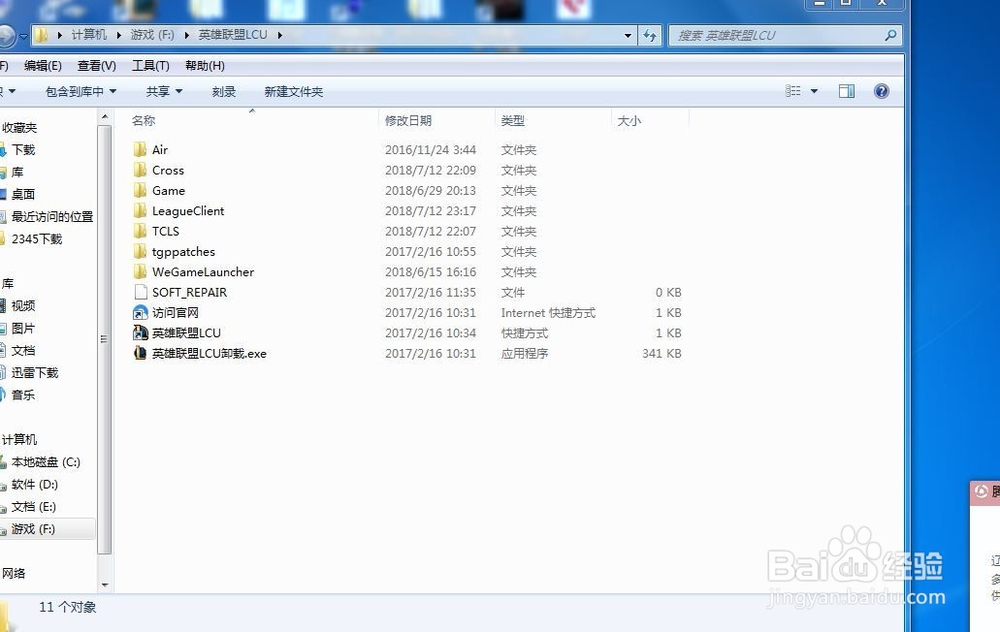1000x632 pixels.
Task: Select the SOFT_REPAIR file icon
Action: point(140,292)
